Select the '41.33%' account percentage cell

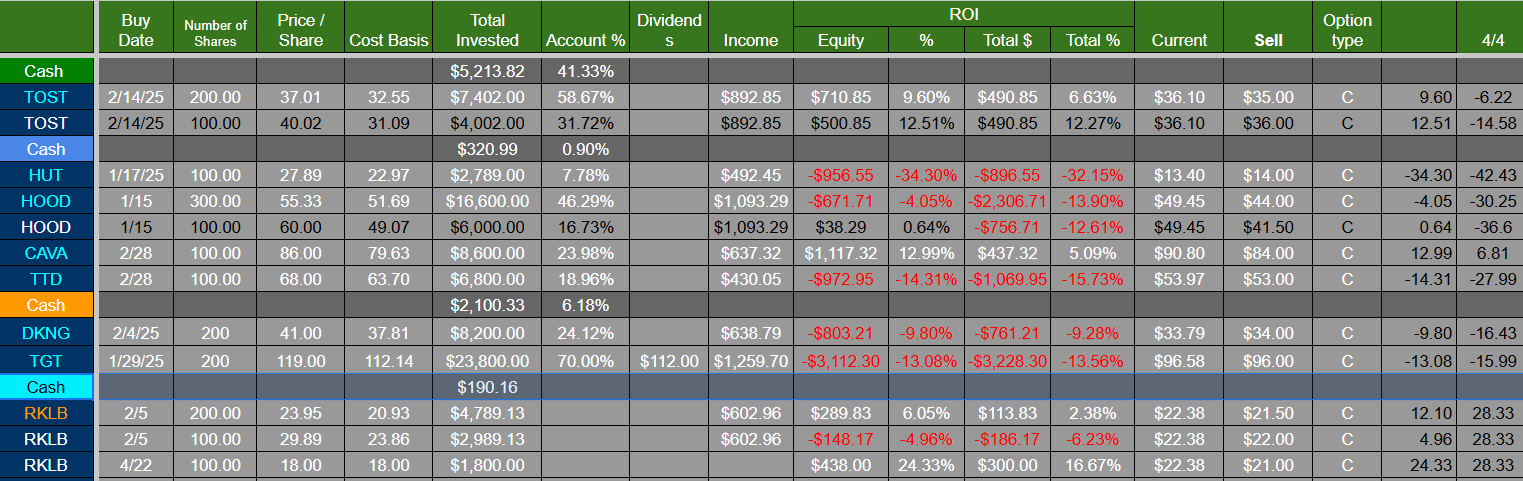click(x=585, y=71)
